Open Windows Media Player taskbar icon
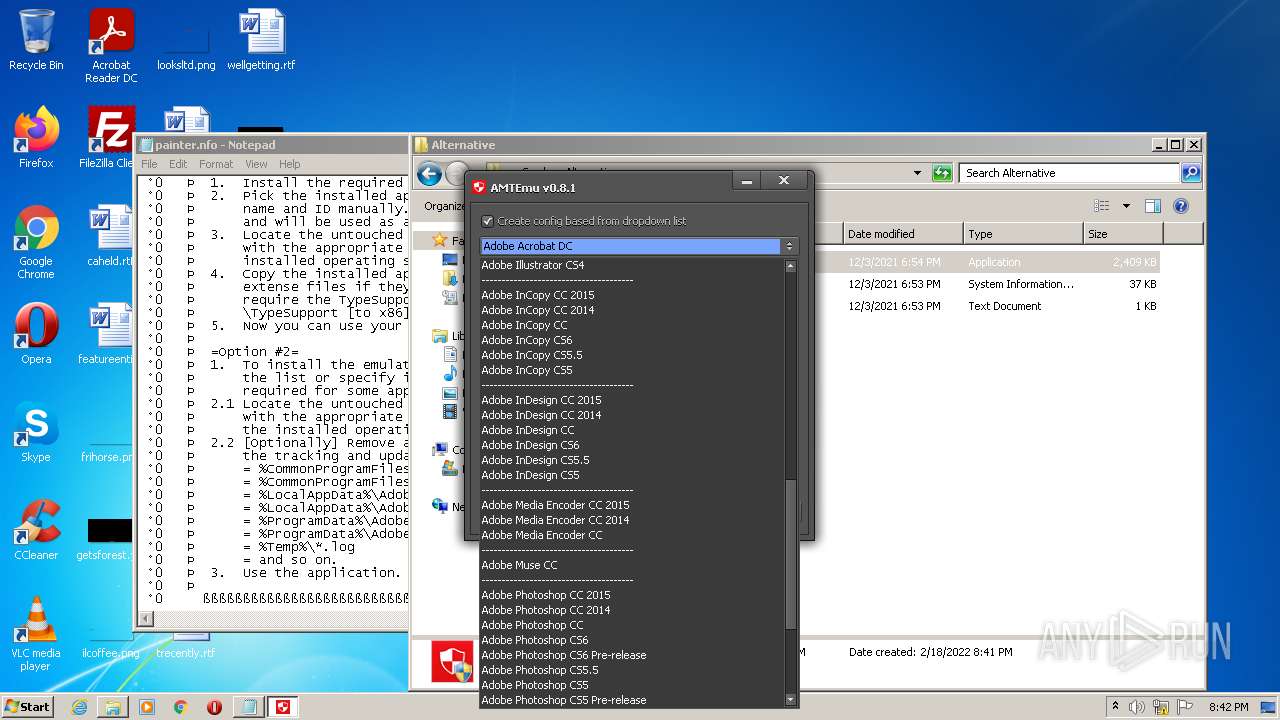The height and width of the screenshot is (720, 1280). click(x=147, y=707)
